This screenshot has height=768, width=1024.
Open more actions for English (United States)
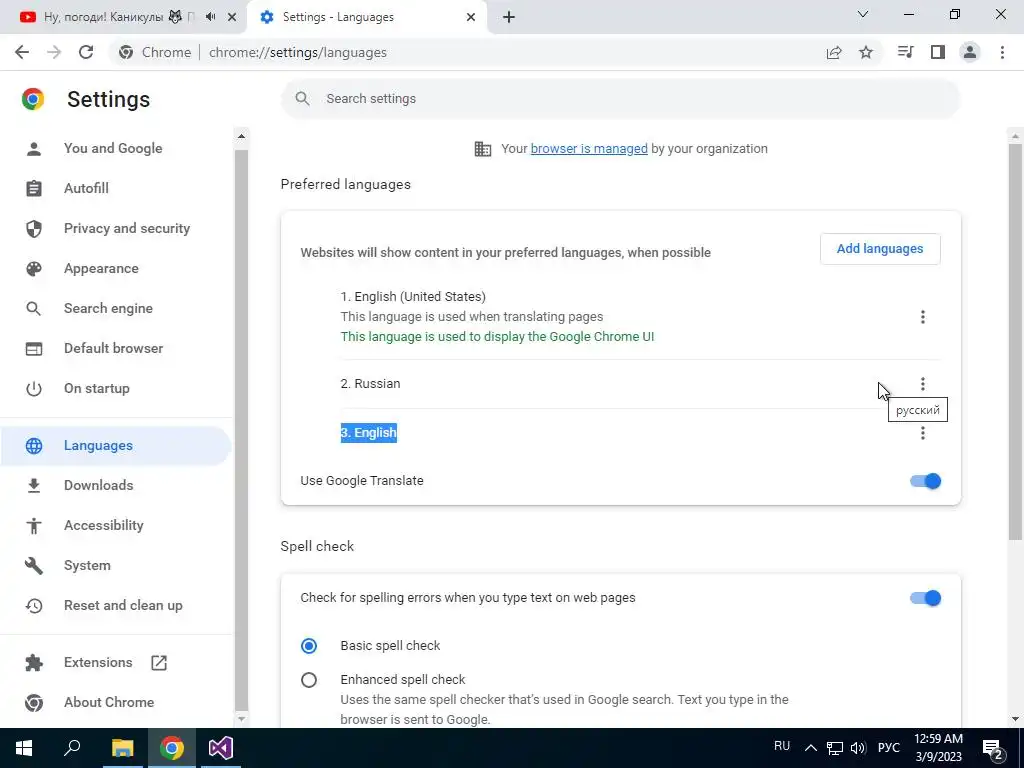click(923, 317)
